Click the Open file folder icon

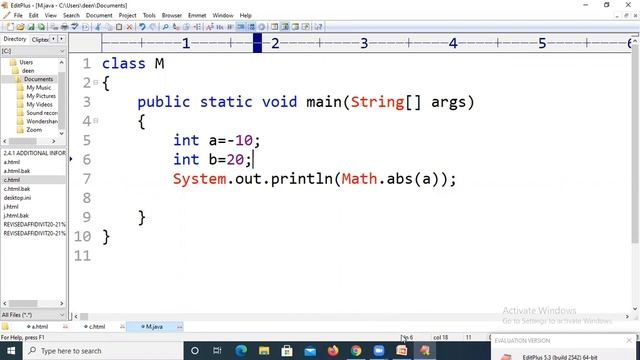[20, 27]
